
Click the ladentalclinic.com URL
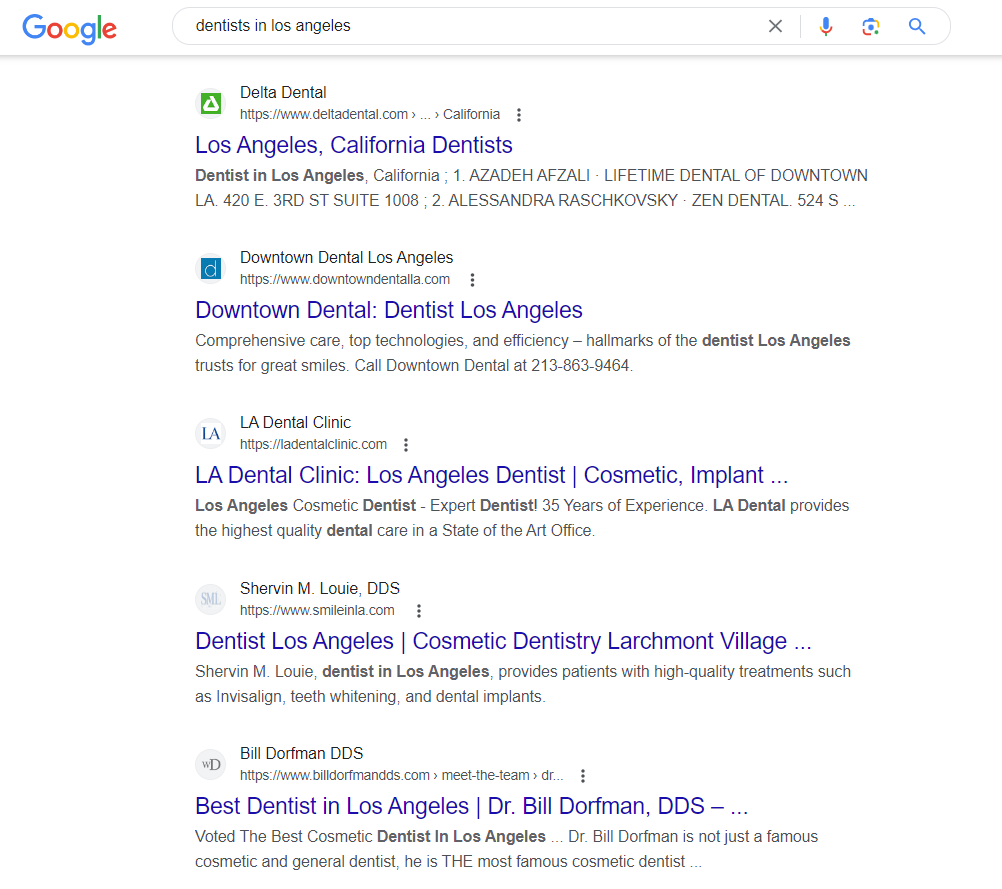tap(314, 444)
